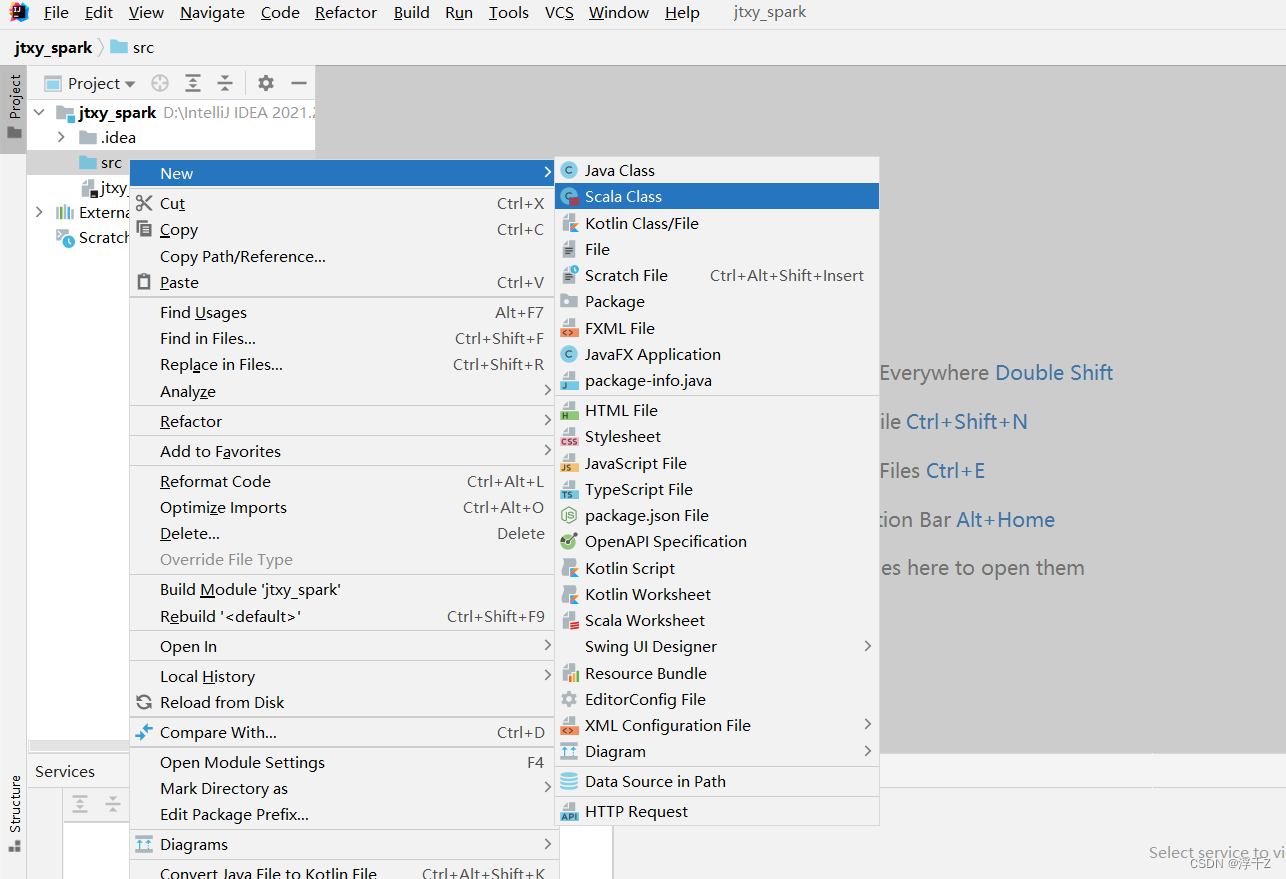Click the Scala Worksheet icon
This screenshot has width=1286, height=879.
click(569, 620)
